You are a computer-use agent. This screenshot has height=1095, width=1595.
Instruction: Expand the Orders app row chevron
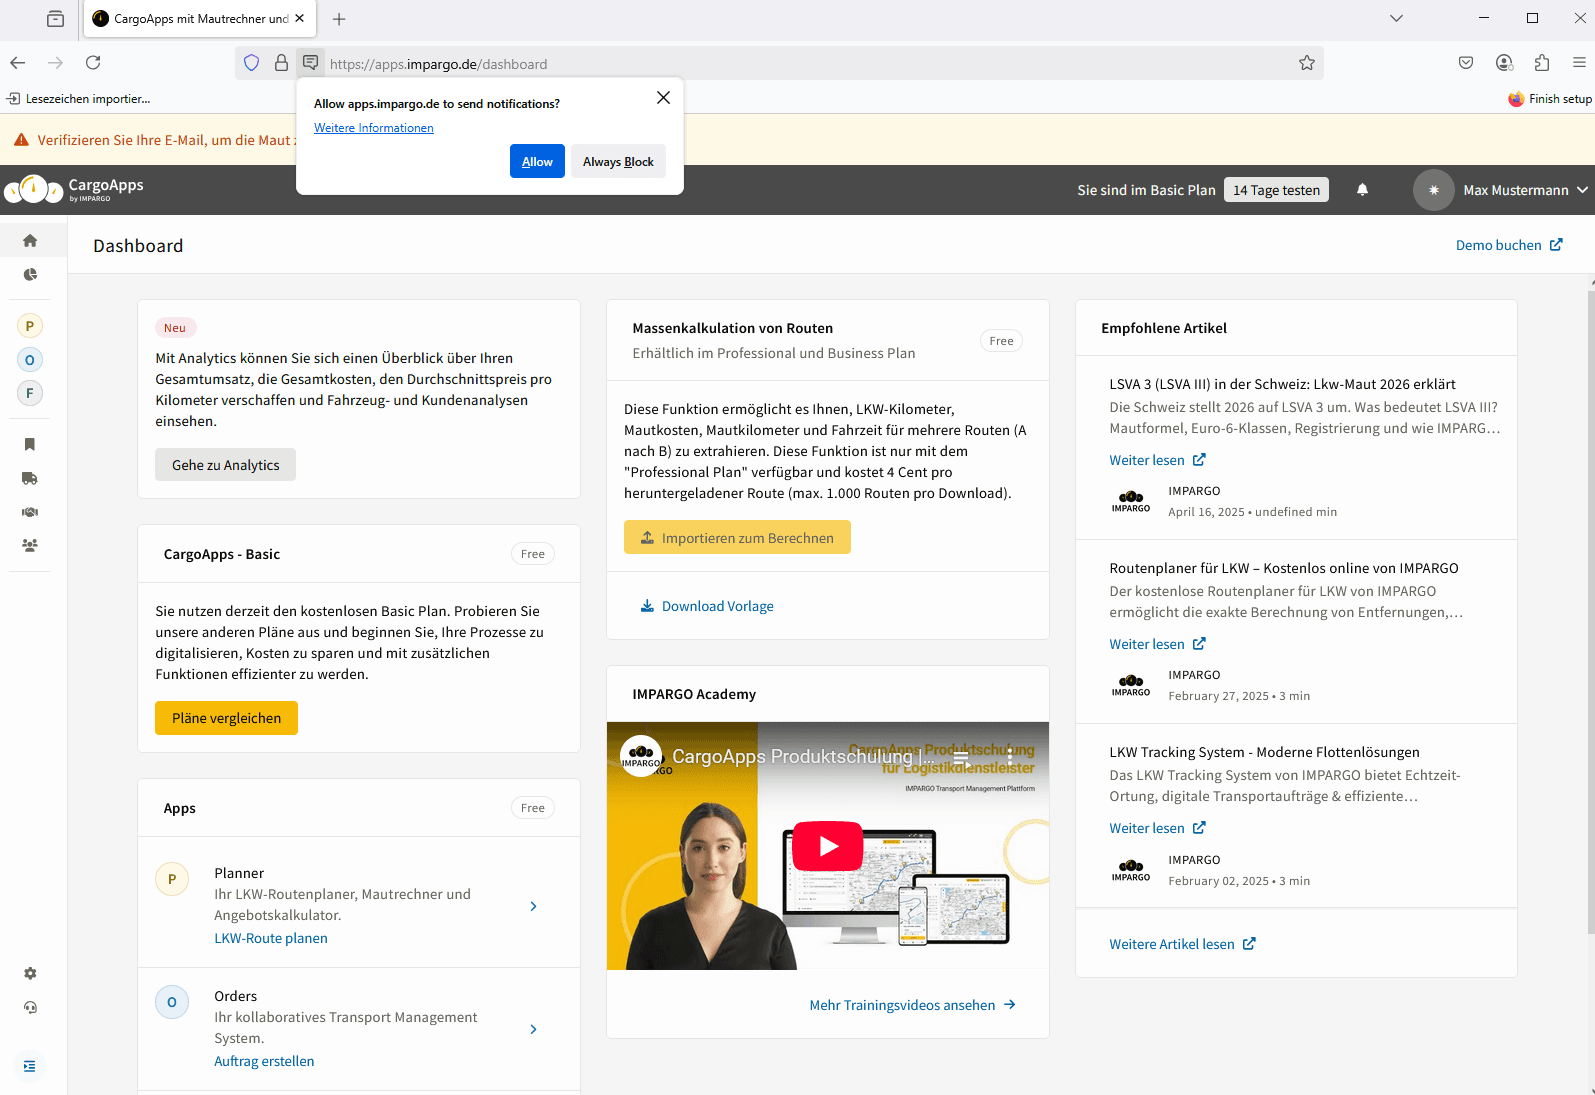click(x=533, y=1029)
